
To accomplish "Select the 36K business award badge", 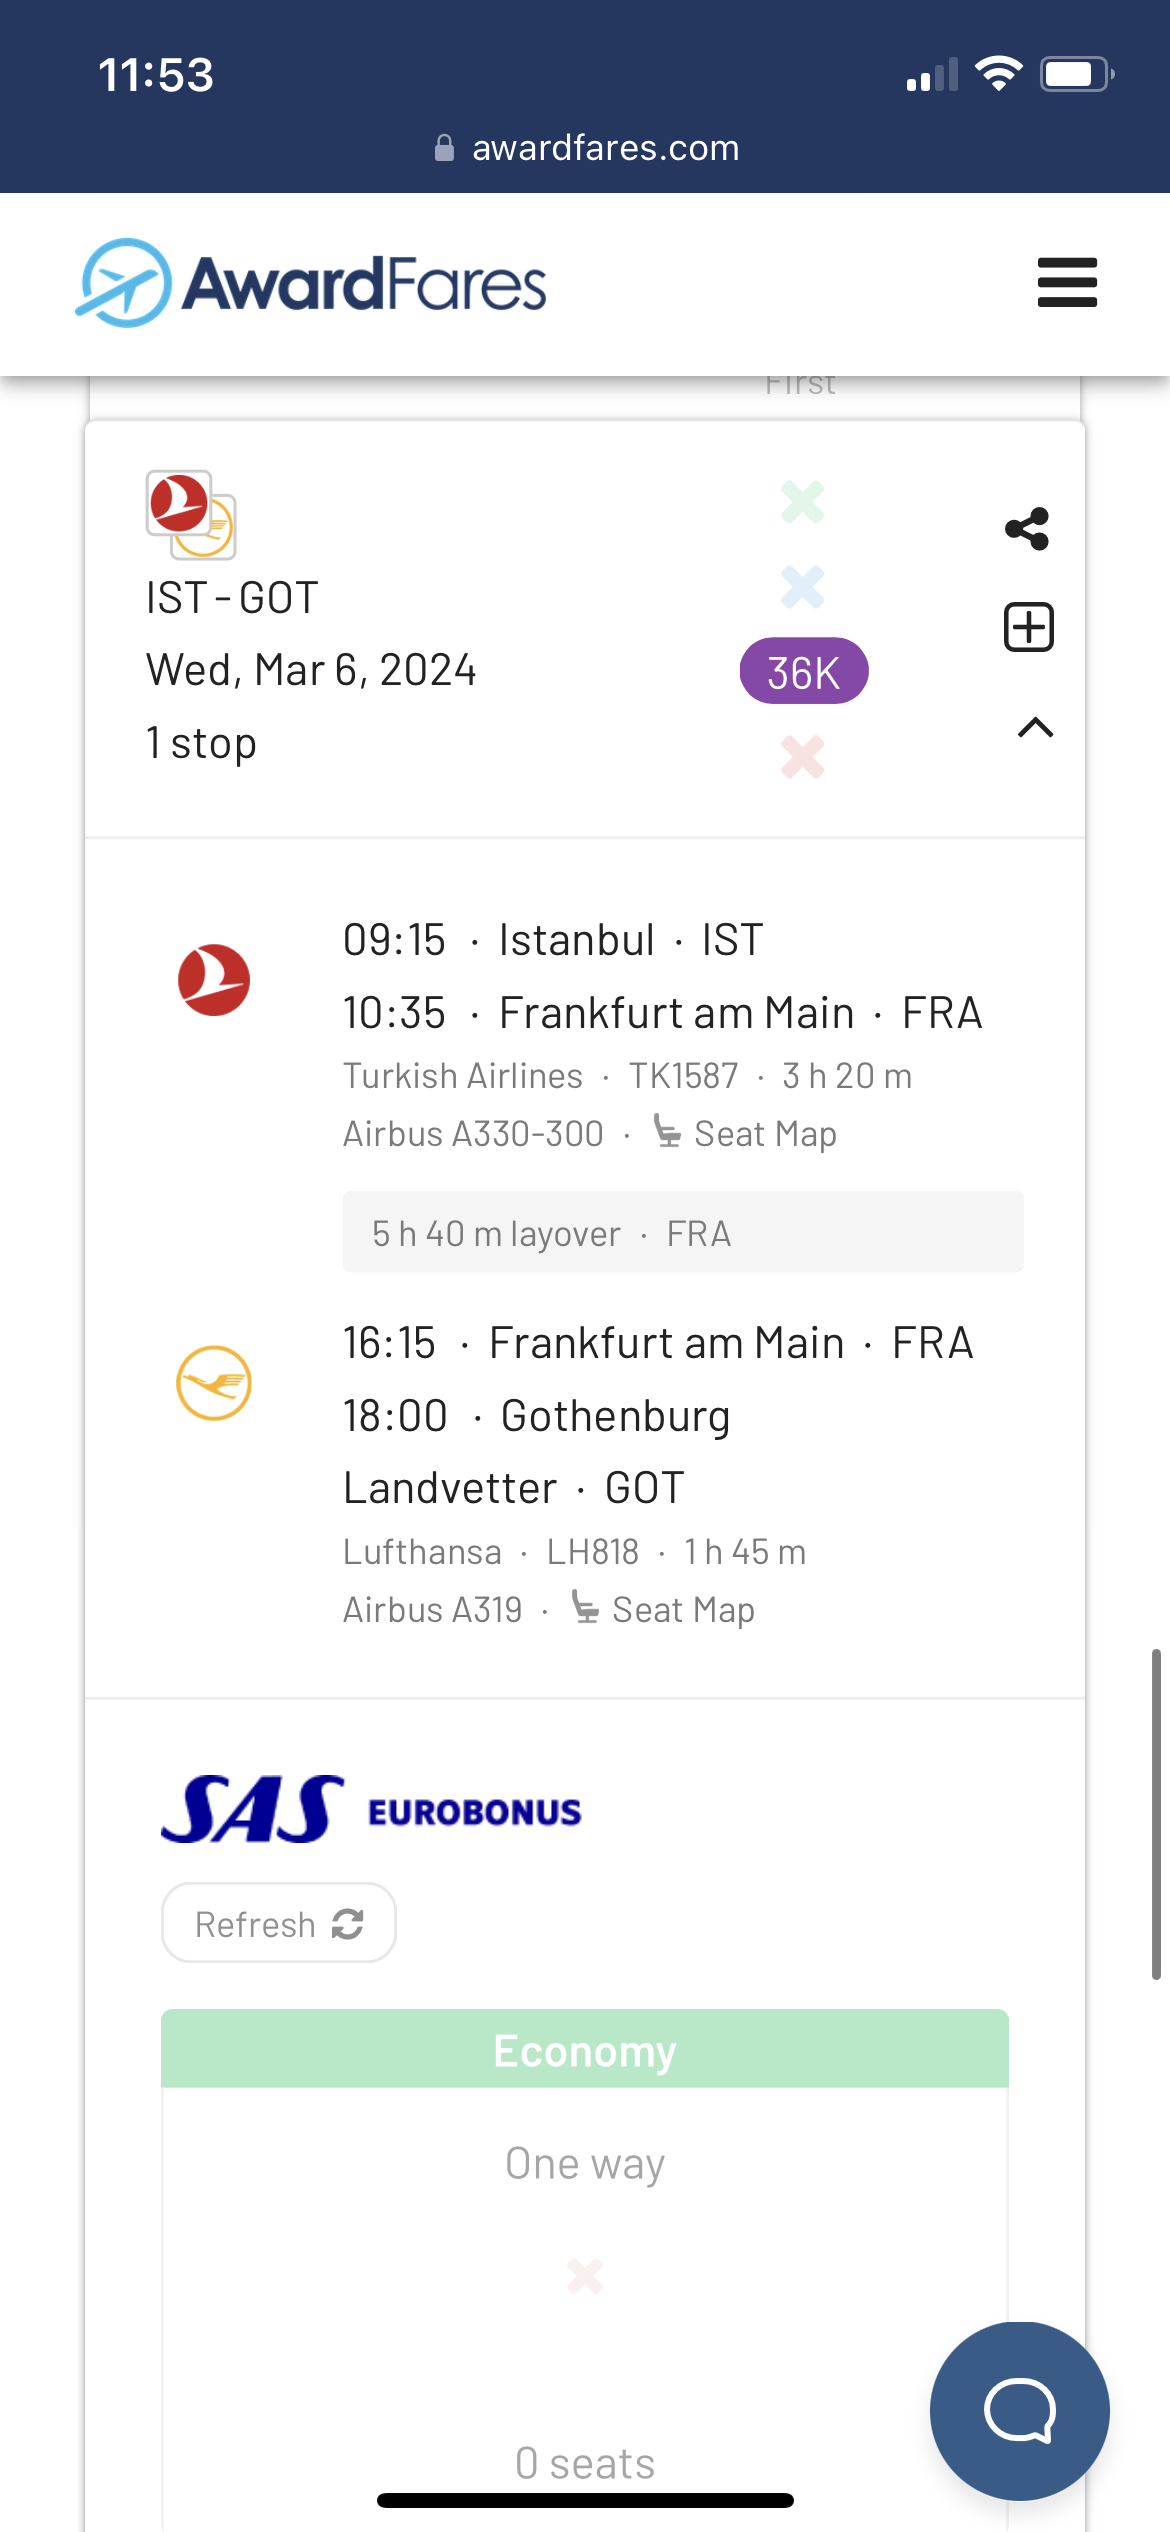I will (803, 672).
